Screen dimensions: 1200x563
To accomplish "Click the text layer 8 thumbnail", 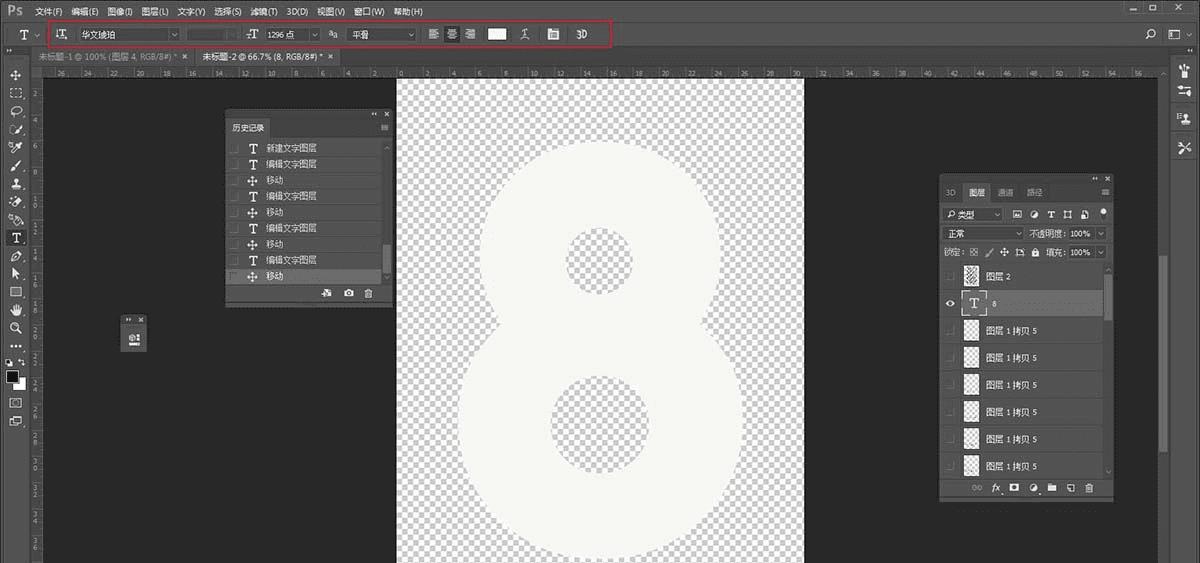I will coord(973,304).
